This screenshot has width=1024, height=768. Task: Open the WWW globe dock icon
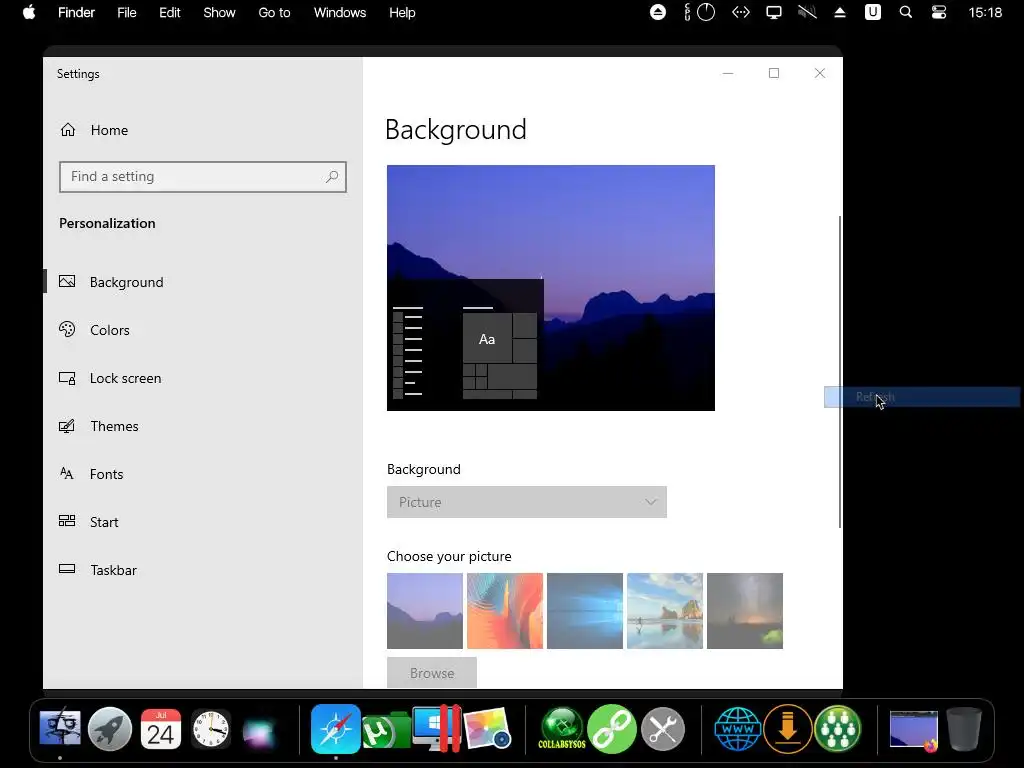(738, 729)
